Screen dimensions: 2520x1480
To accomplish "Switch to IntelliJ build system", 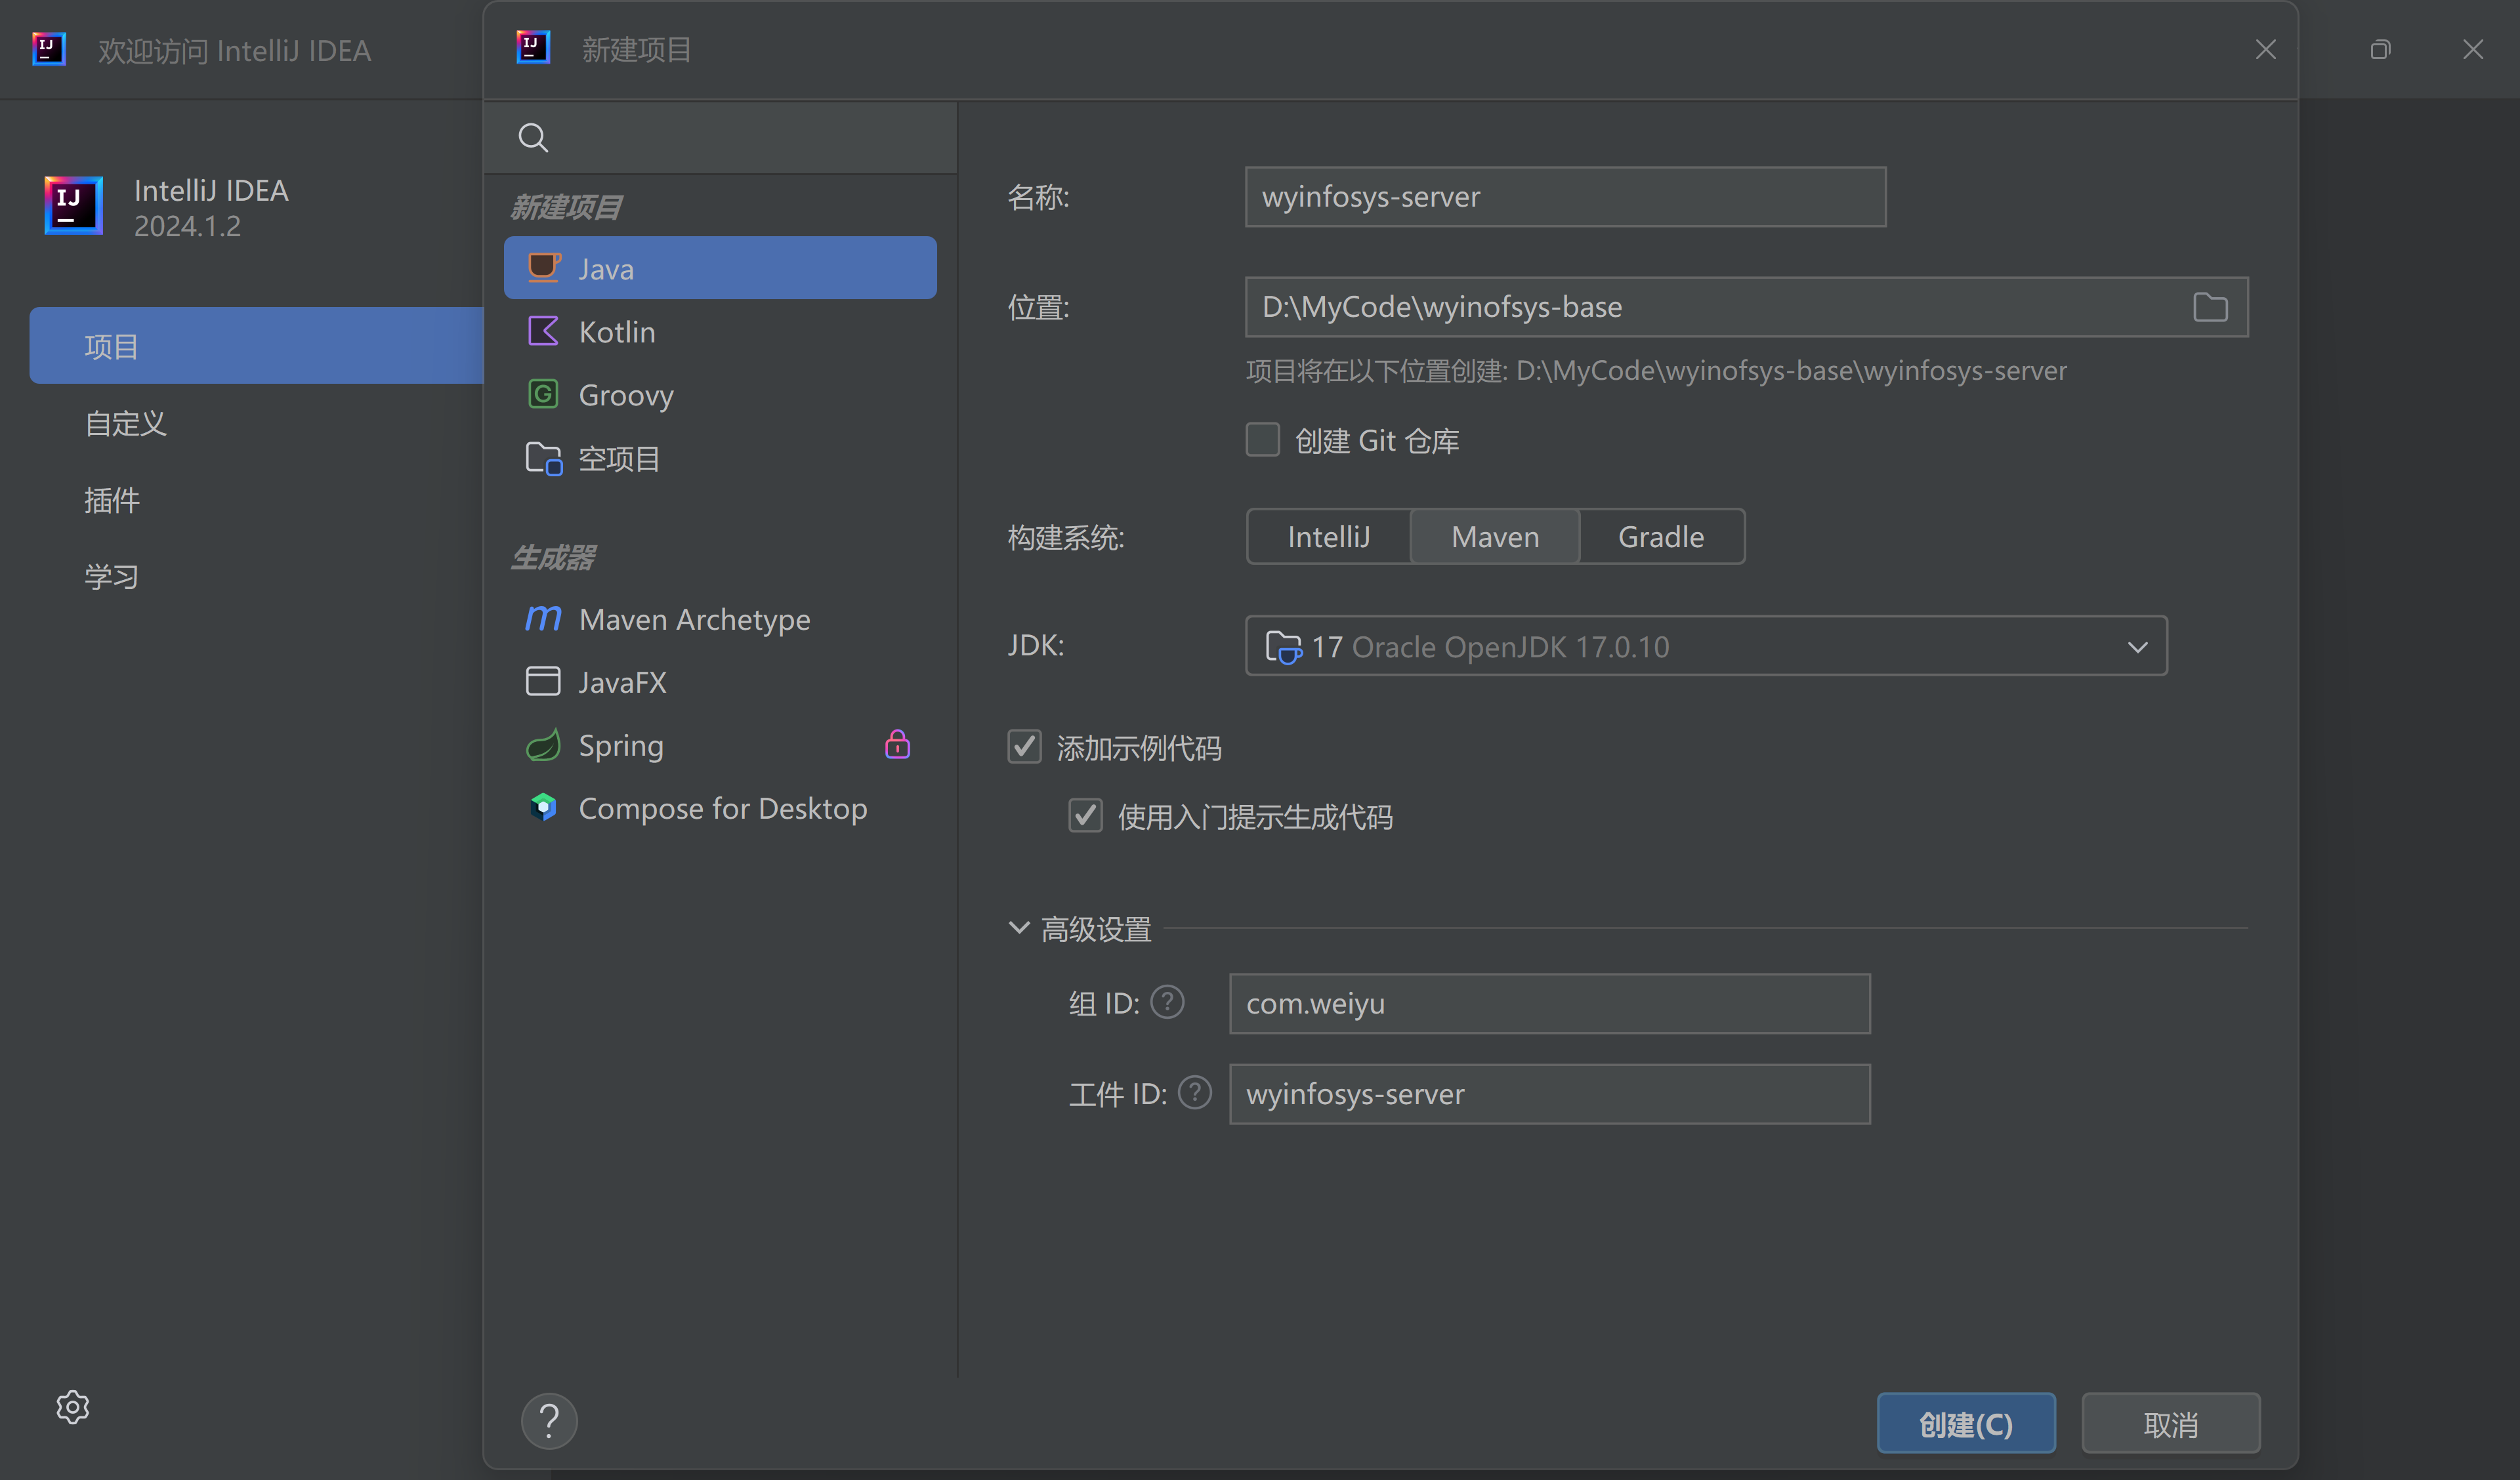I will [x=1328, y=537].
